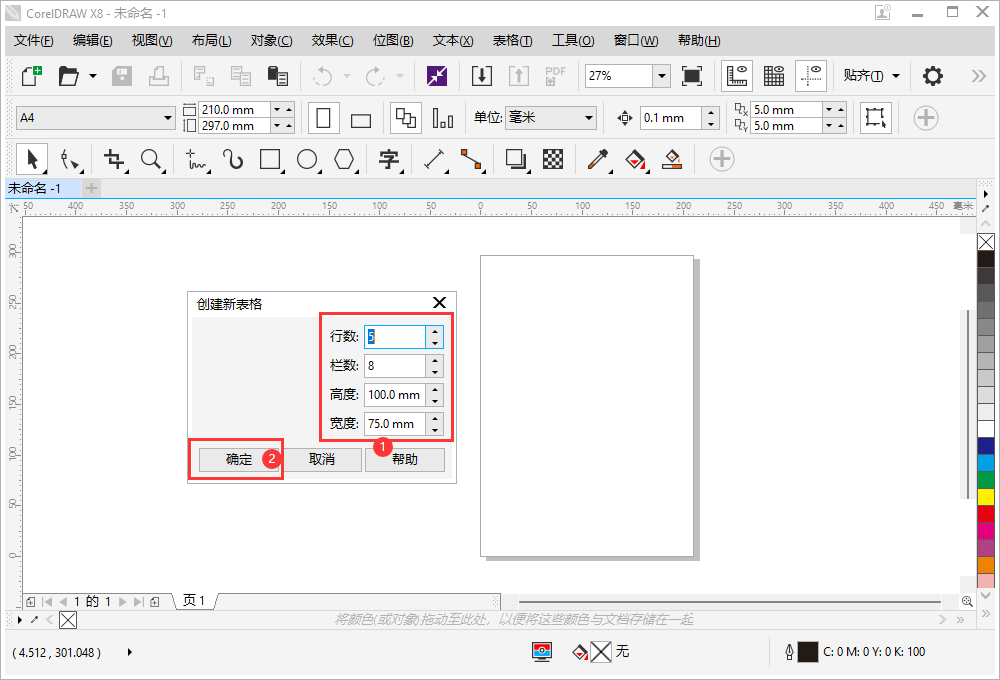The image size is (1000, 680).
Task: Select the Freehand drawing tool
Action: click(x=196, y=159)
